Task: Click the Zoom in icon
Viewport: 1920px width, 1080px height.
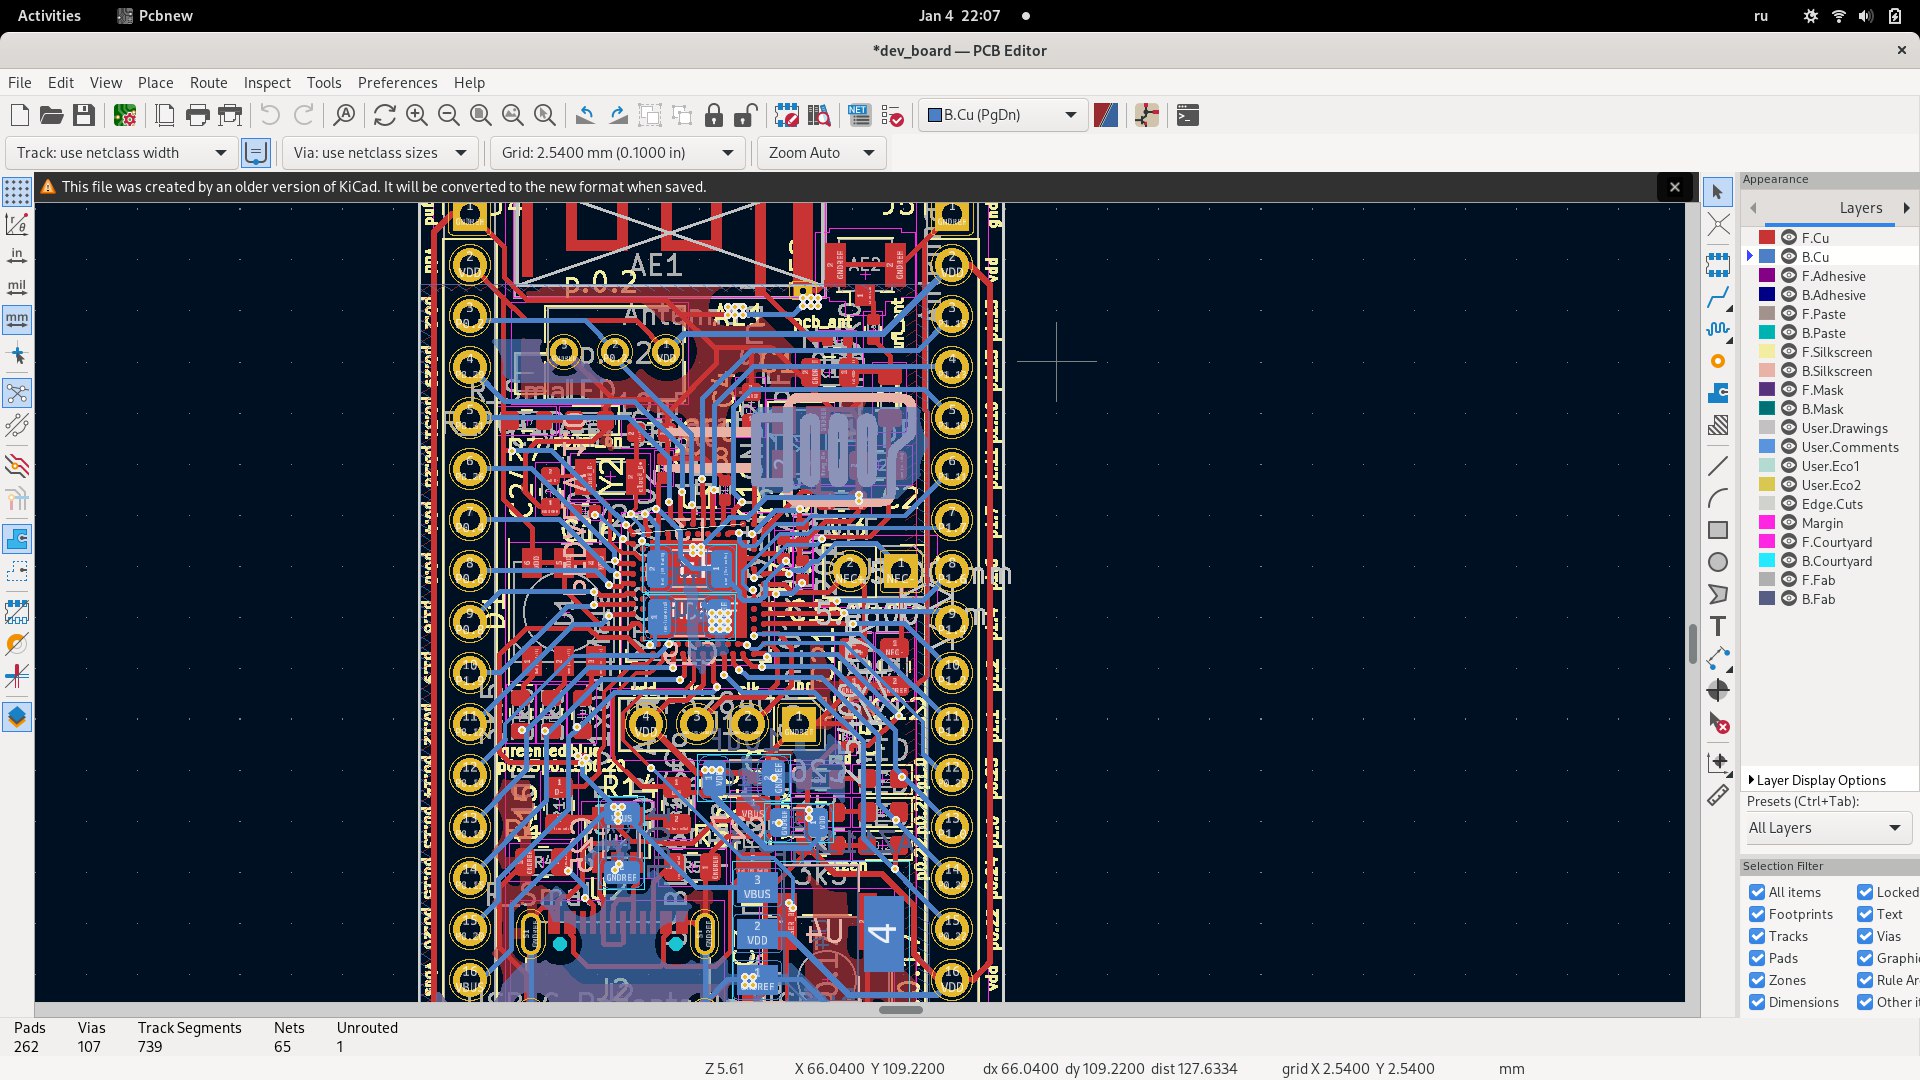Action: click(417, 116)
